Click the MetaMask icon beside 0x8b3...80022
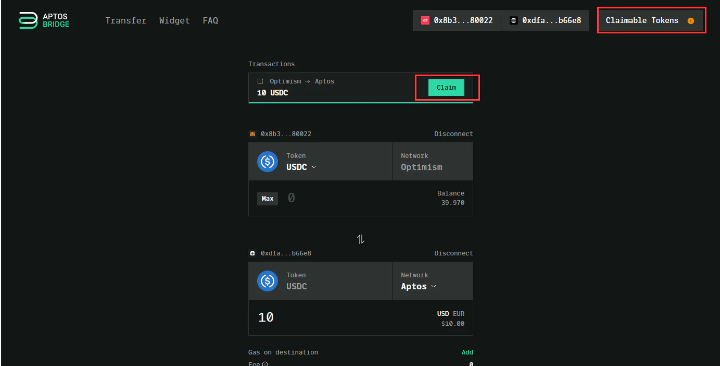 [252, 134]
